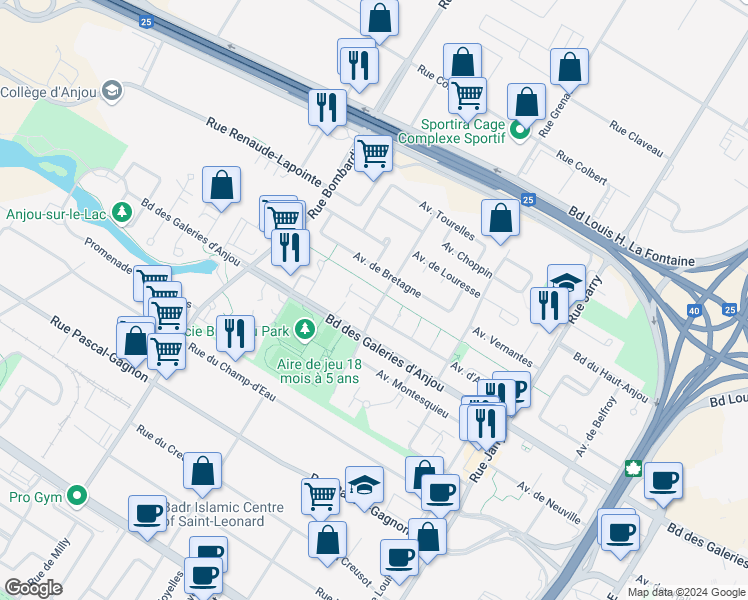Screen dimensions: 748x600
Task: Open grocery cart pin above Sportira Cage
Action: tap(468, 99)
